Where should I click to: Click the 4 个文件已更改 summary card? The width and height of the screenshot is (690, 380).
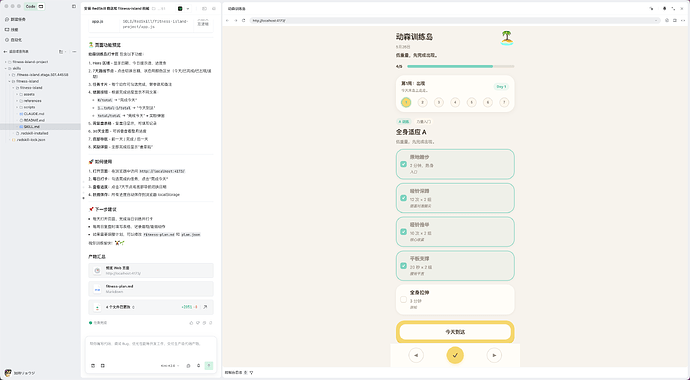click(151, 307)
